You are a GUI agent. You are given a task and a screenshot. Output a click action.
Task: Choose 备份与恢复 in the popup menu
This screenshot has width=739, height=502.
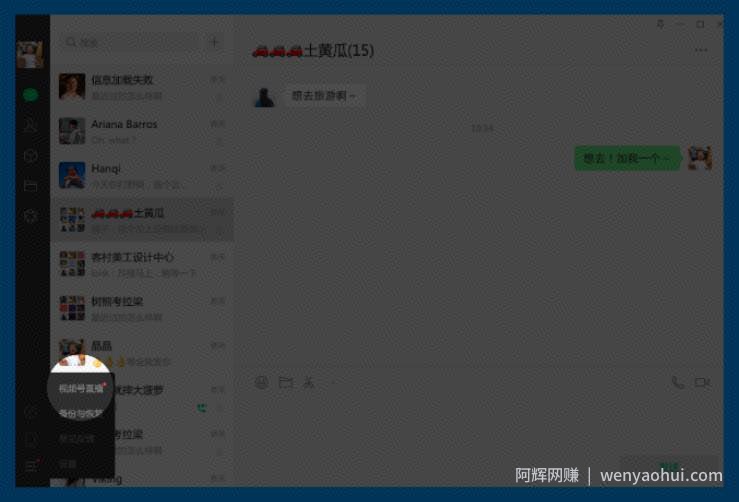pyautogui.click(x=81, y=414)
